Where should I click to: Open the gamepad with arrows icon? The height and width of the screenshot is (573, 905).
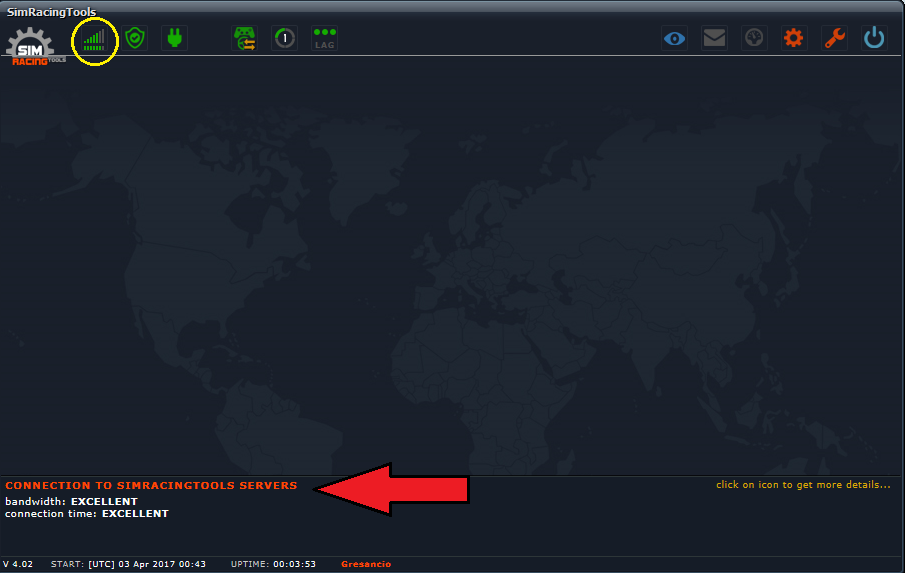tap(245, 39)
